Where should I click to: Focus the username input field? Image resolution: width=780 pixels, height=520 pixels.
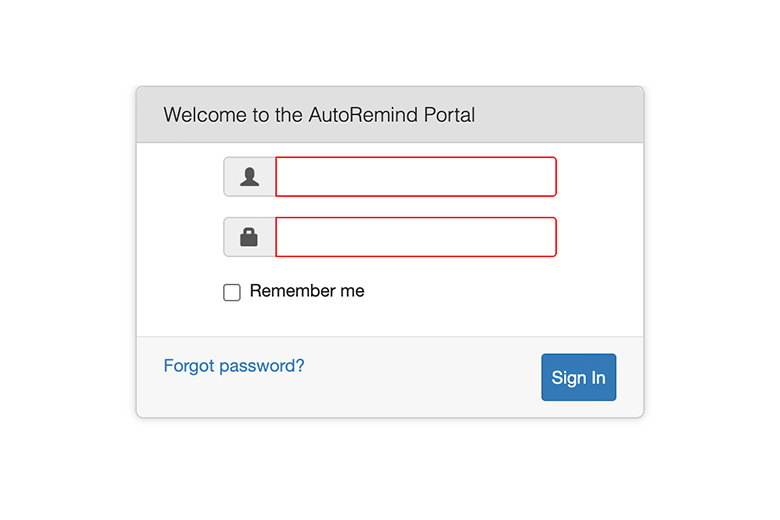coord(415,177)
